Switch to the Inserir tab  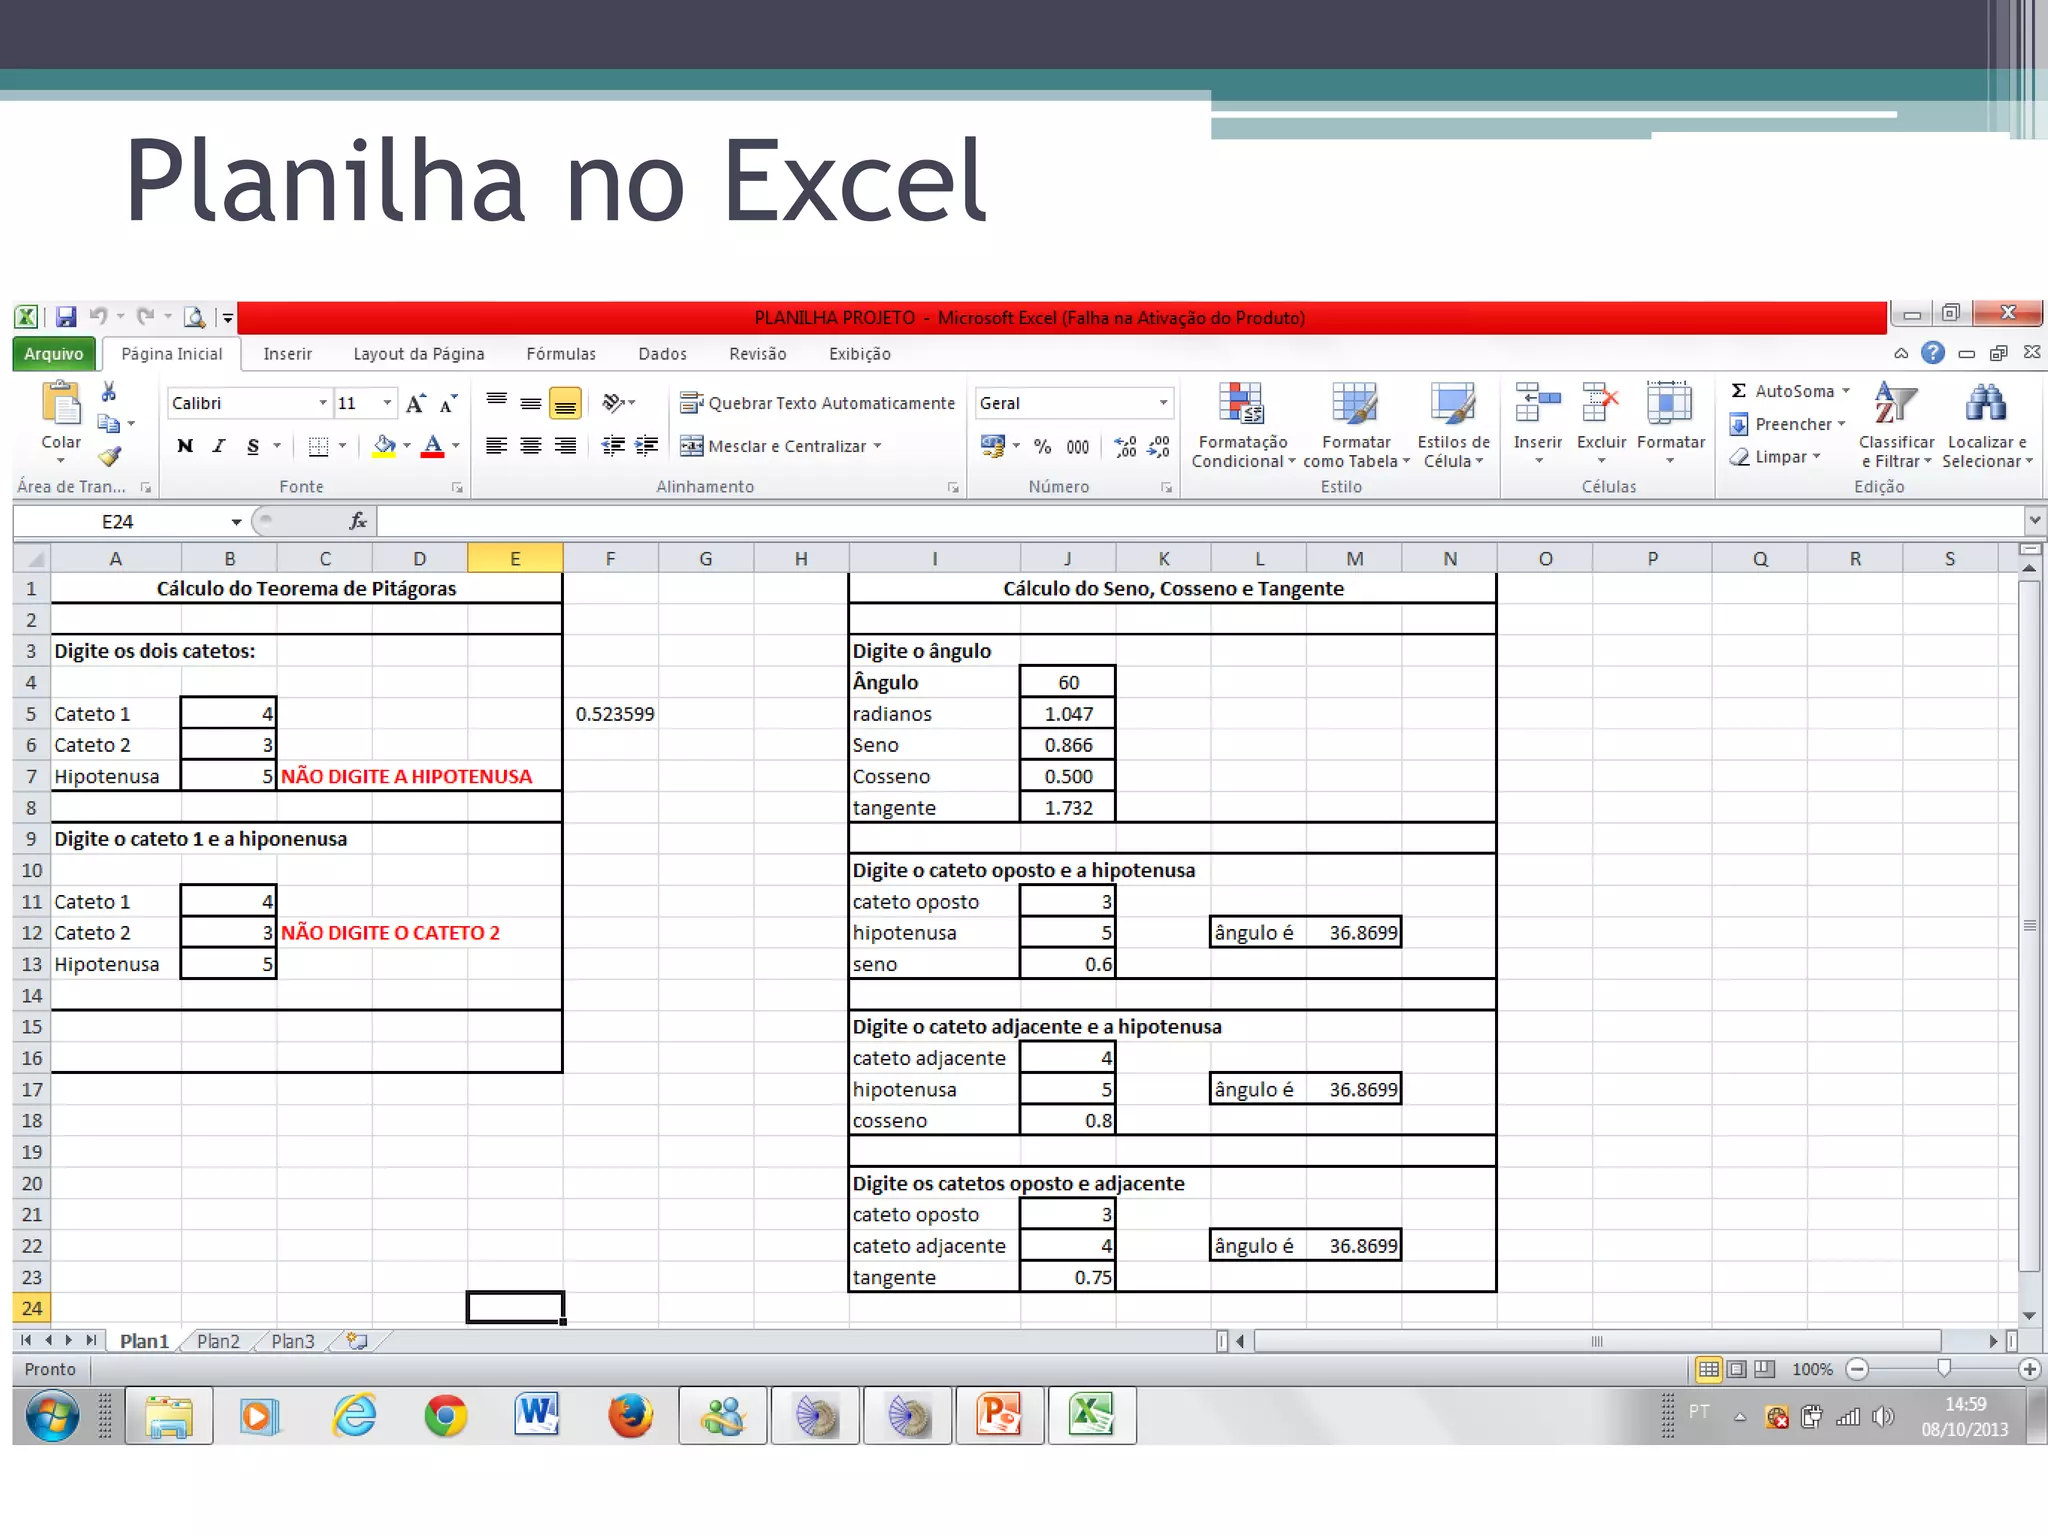[x=288, y=354]
